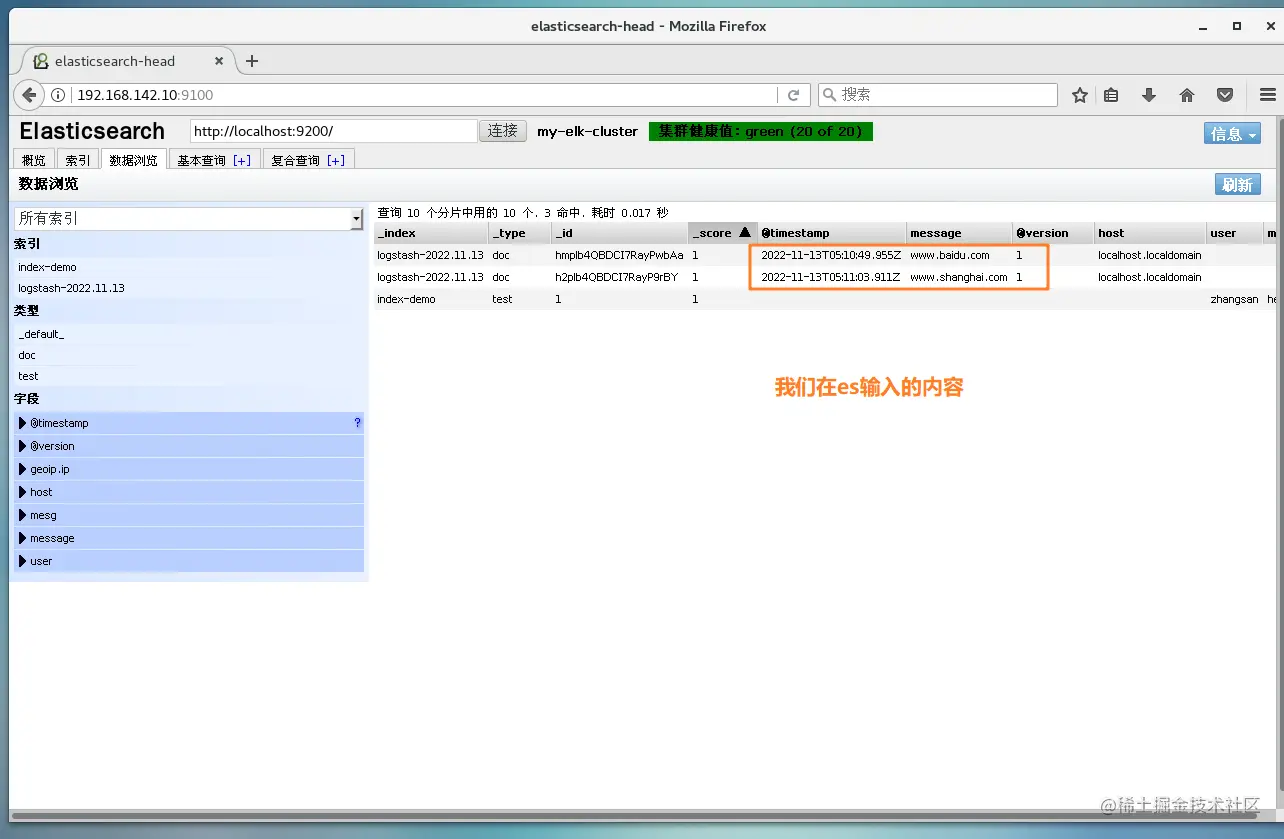1284x839 pixels.
Task: Open the downloads icon in the toolbar
Action: [1148, 94]
